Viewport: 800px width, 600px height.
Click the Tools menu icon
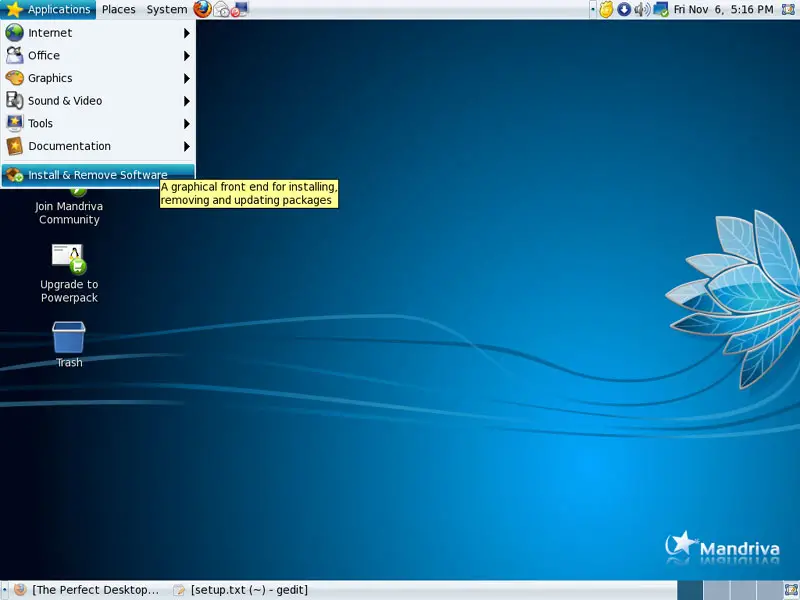pyautogui.click(x=14, y=123)
